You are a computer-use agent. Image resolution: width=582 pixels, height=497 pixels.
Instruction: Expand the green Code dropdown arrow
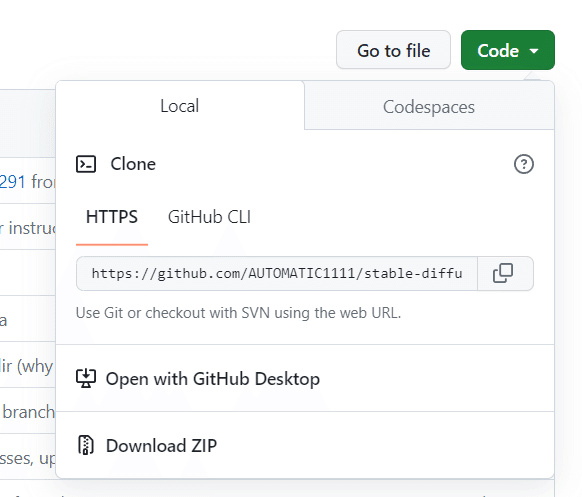click(534, 51)
